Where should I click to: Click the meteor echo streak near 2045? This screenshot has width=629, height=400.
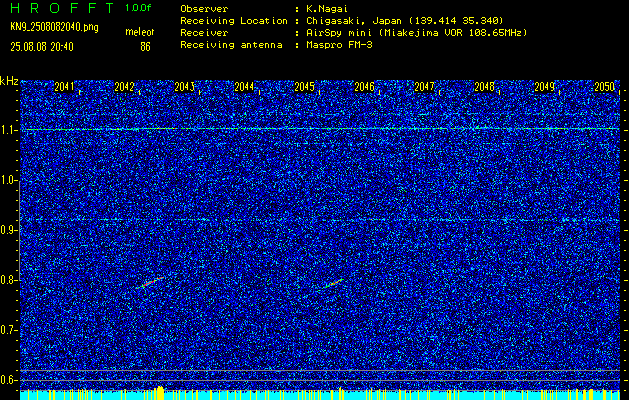(x=332, y=284)
